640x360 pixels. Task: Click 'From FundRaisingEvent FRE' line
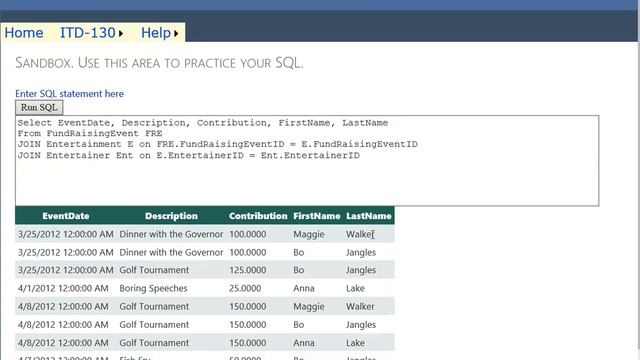pyautogui.click(x=90, y=133)
